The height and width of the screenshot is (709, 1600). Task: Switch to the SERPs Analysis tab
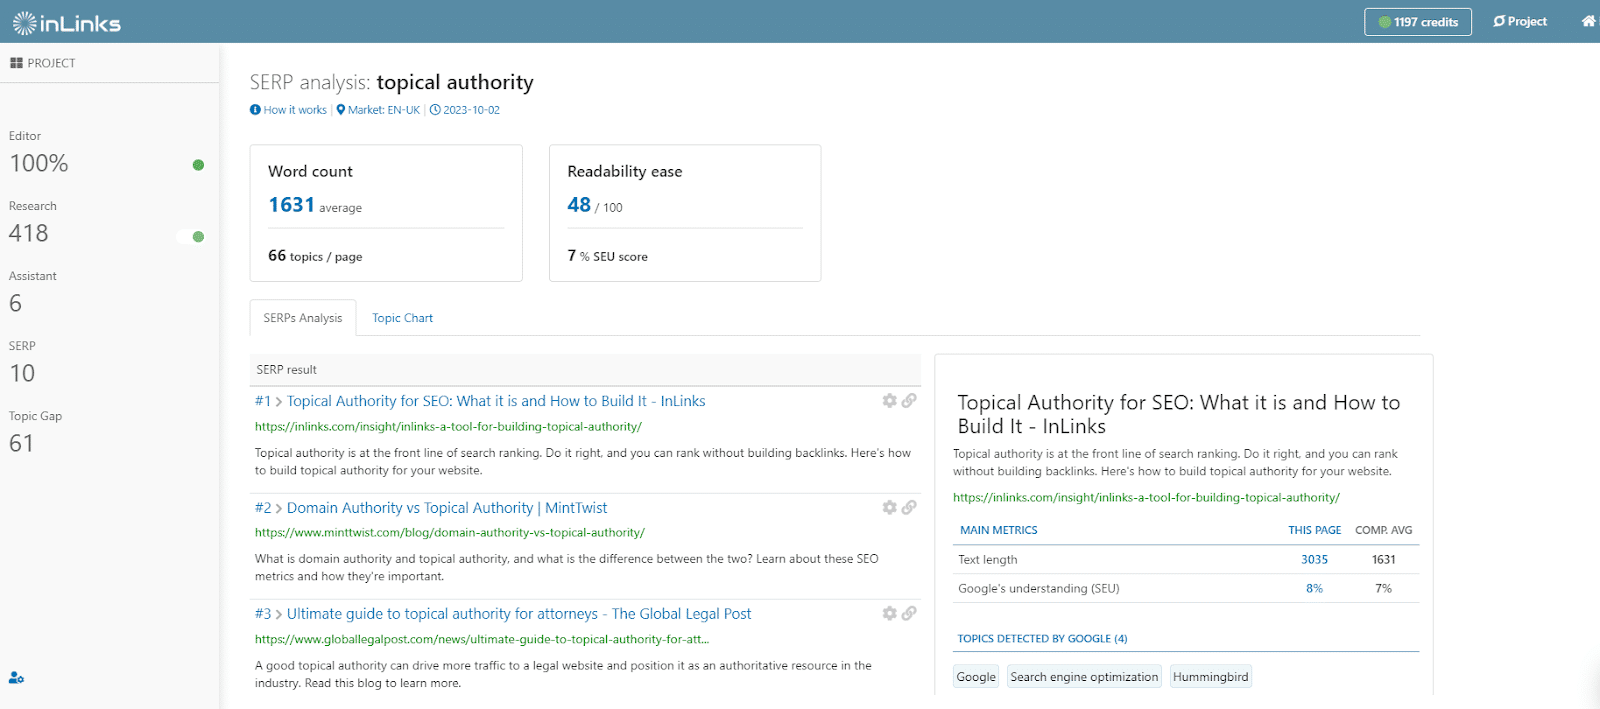click(x=303, y=318)
